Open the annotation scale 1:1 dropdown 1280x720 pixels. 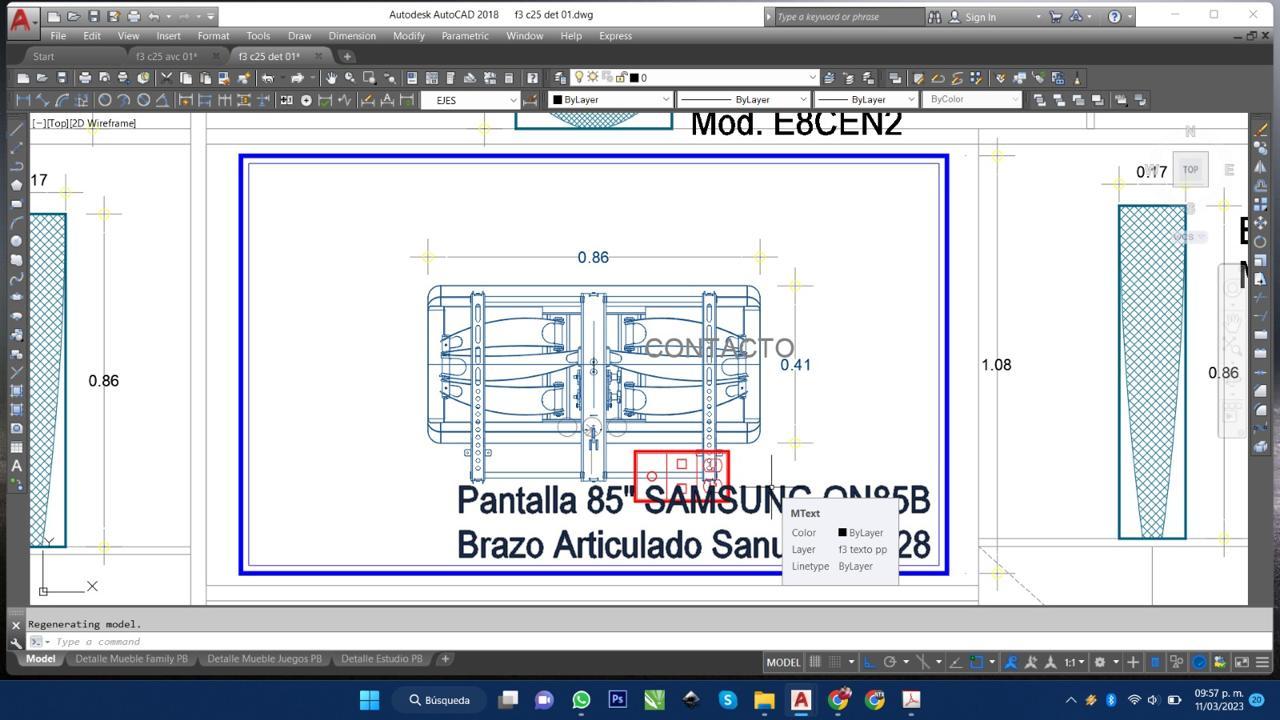(1075, 662)
